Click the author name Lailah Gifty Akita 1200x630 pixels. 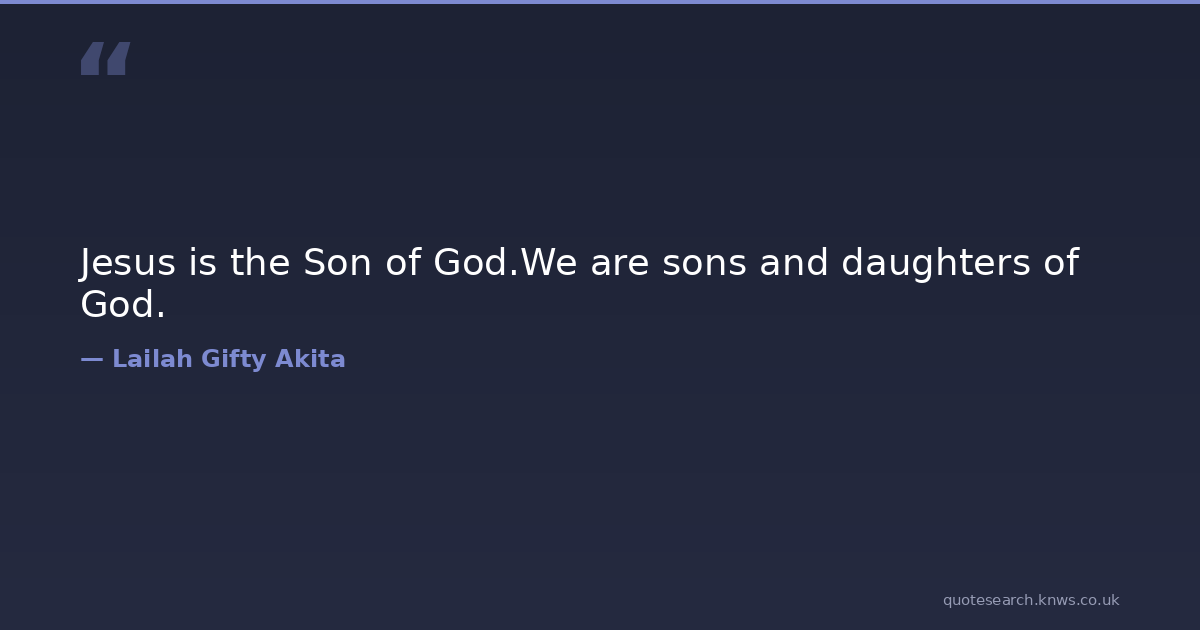coord(228,359)
